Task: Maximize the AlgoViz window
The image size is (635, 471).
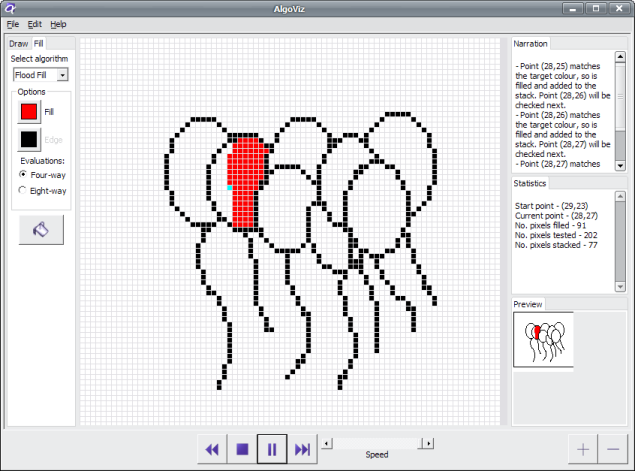Action: pyautogui.click(x=596, y=9)
